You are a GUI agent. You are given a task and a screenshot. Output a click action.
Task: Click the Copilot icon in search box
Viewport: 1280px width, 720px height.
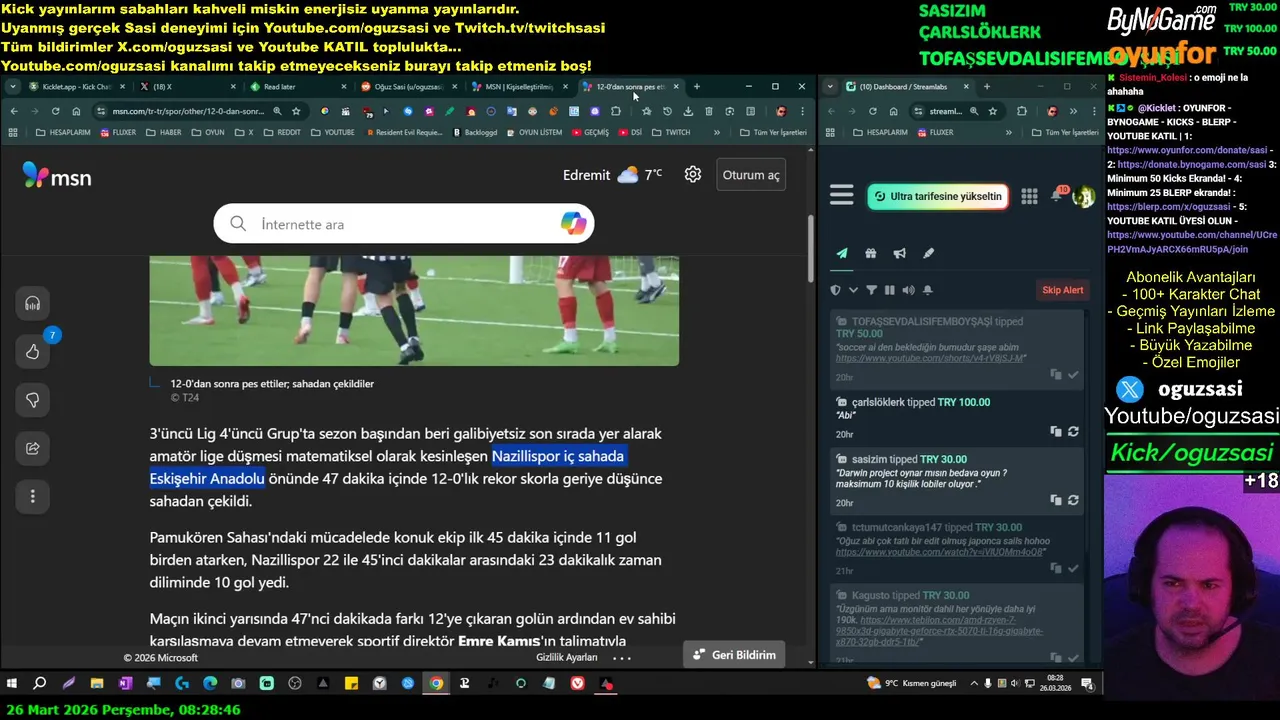click(x=573, y=224)
